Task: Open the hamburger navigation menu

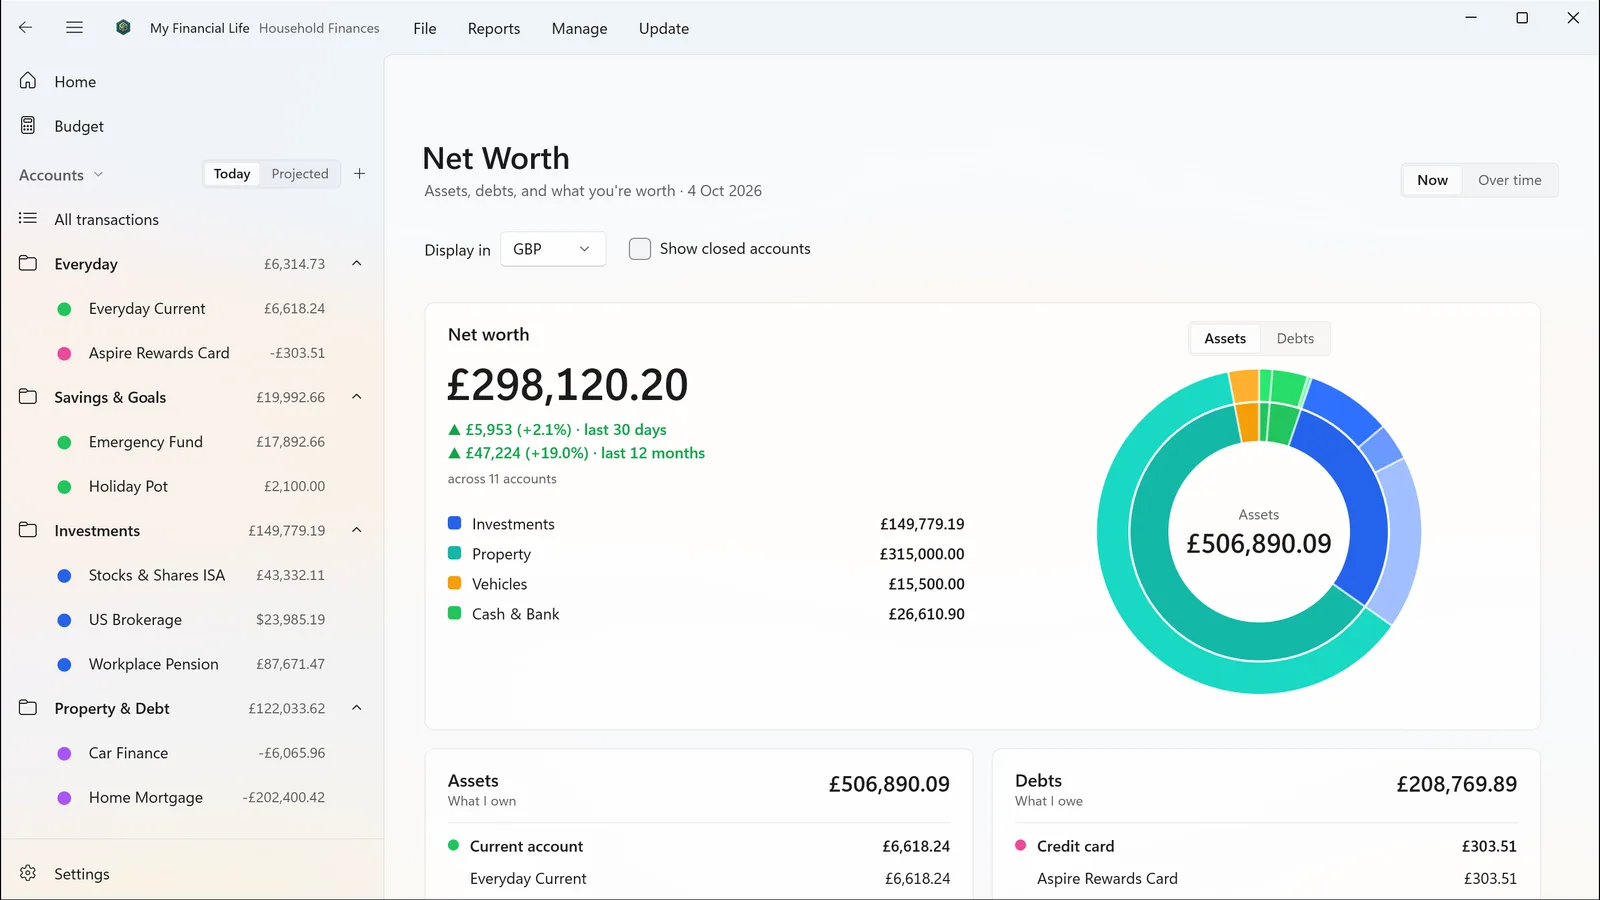Action: click(x=74, y=28)
